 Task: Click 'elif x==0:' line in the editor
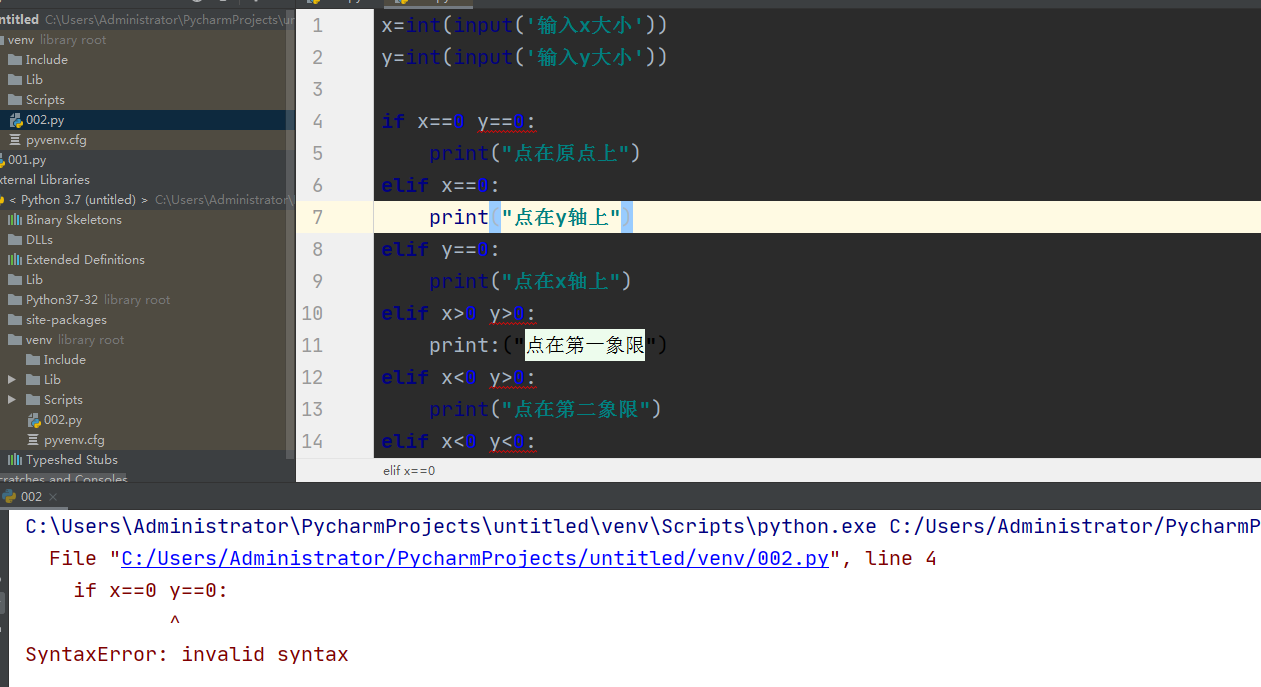(441, 185)
